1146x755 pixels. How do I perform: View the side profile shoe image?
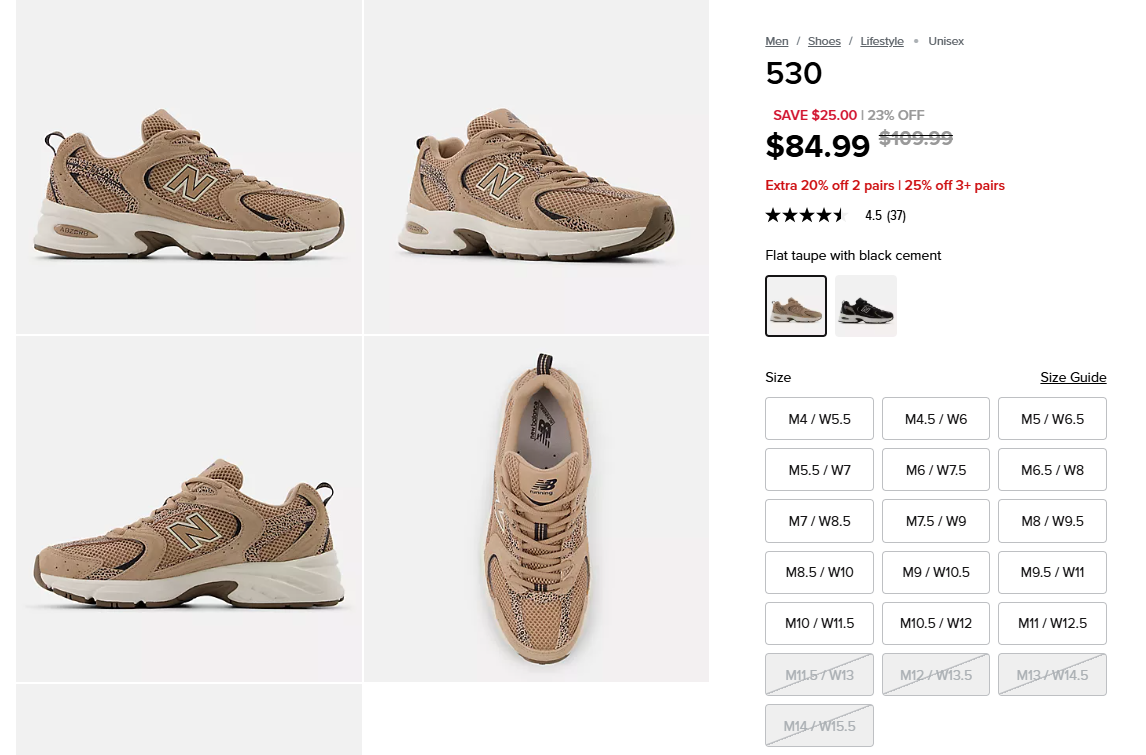tap(189, 167)
